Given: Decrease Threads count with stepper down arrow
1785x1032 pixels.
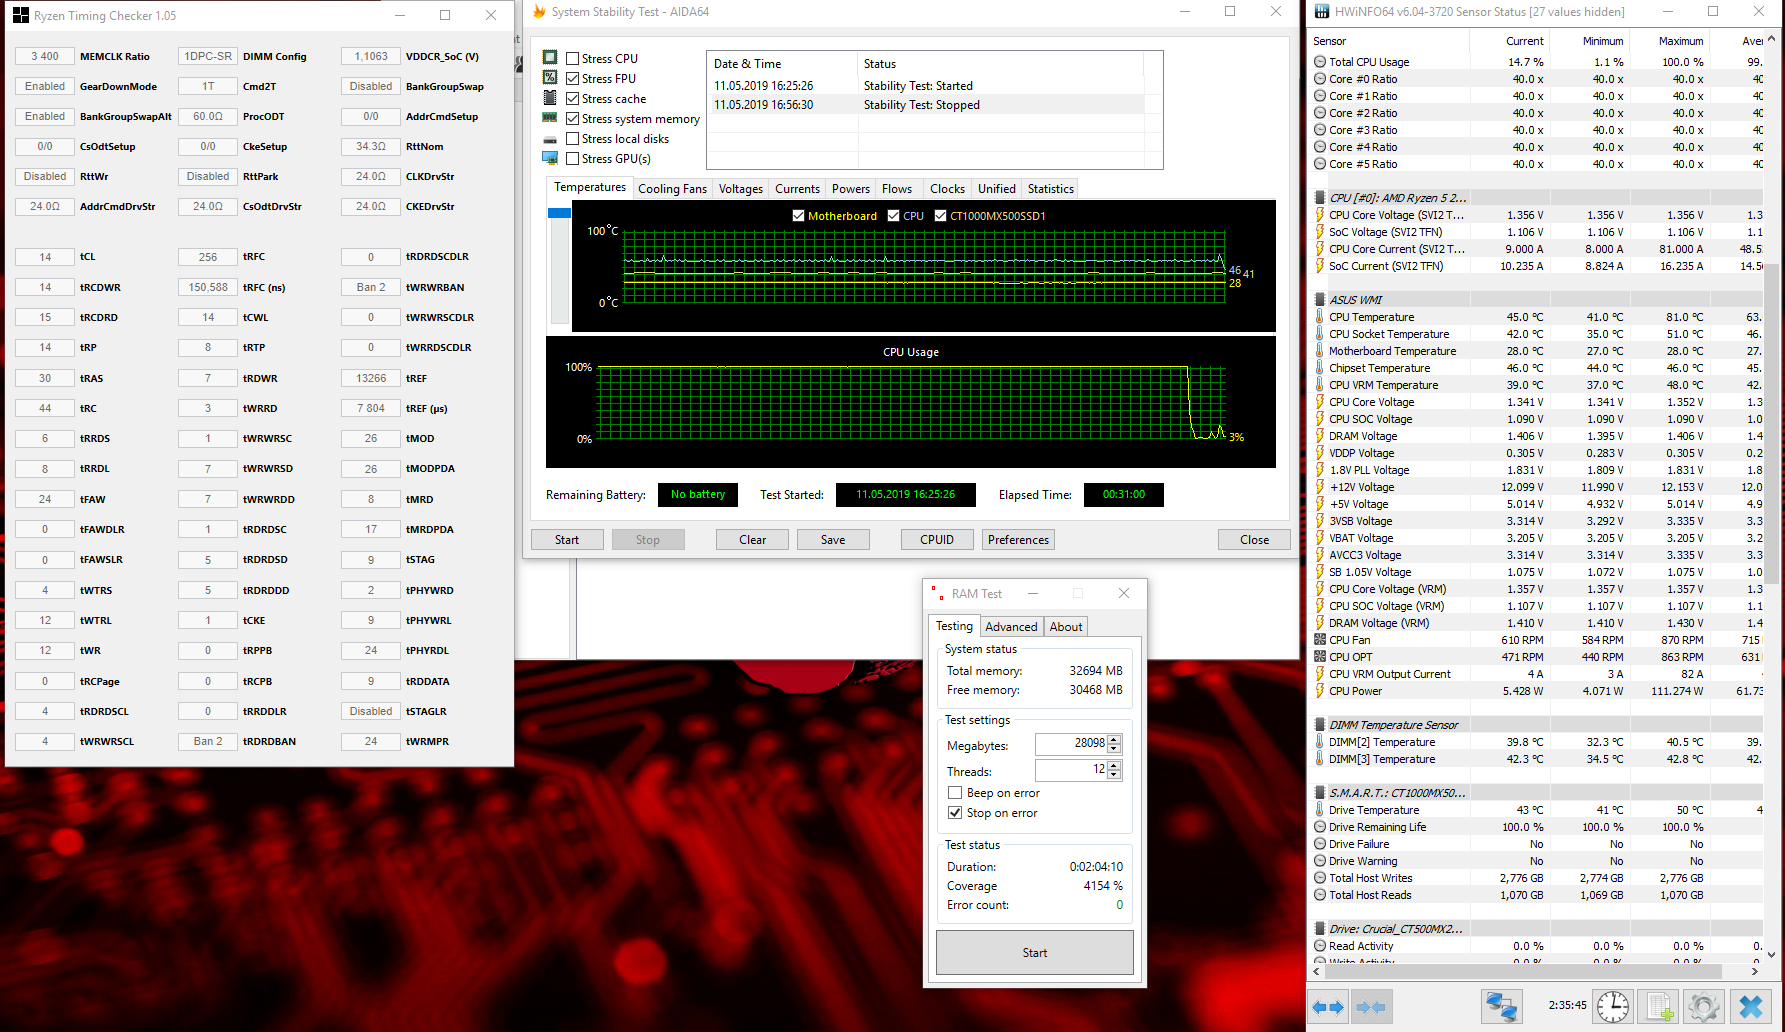Looking at the screenshot, I should click(x=1115, y=775).
